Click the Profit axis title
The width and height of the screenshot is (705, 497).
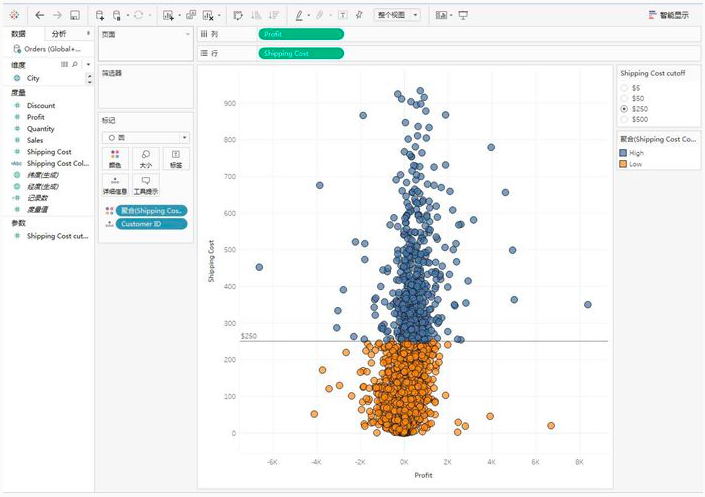tap(423, 475)
